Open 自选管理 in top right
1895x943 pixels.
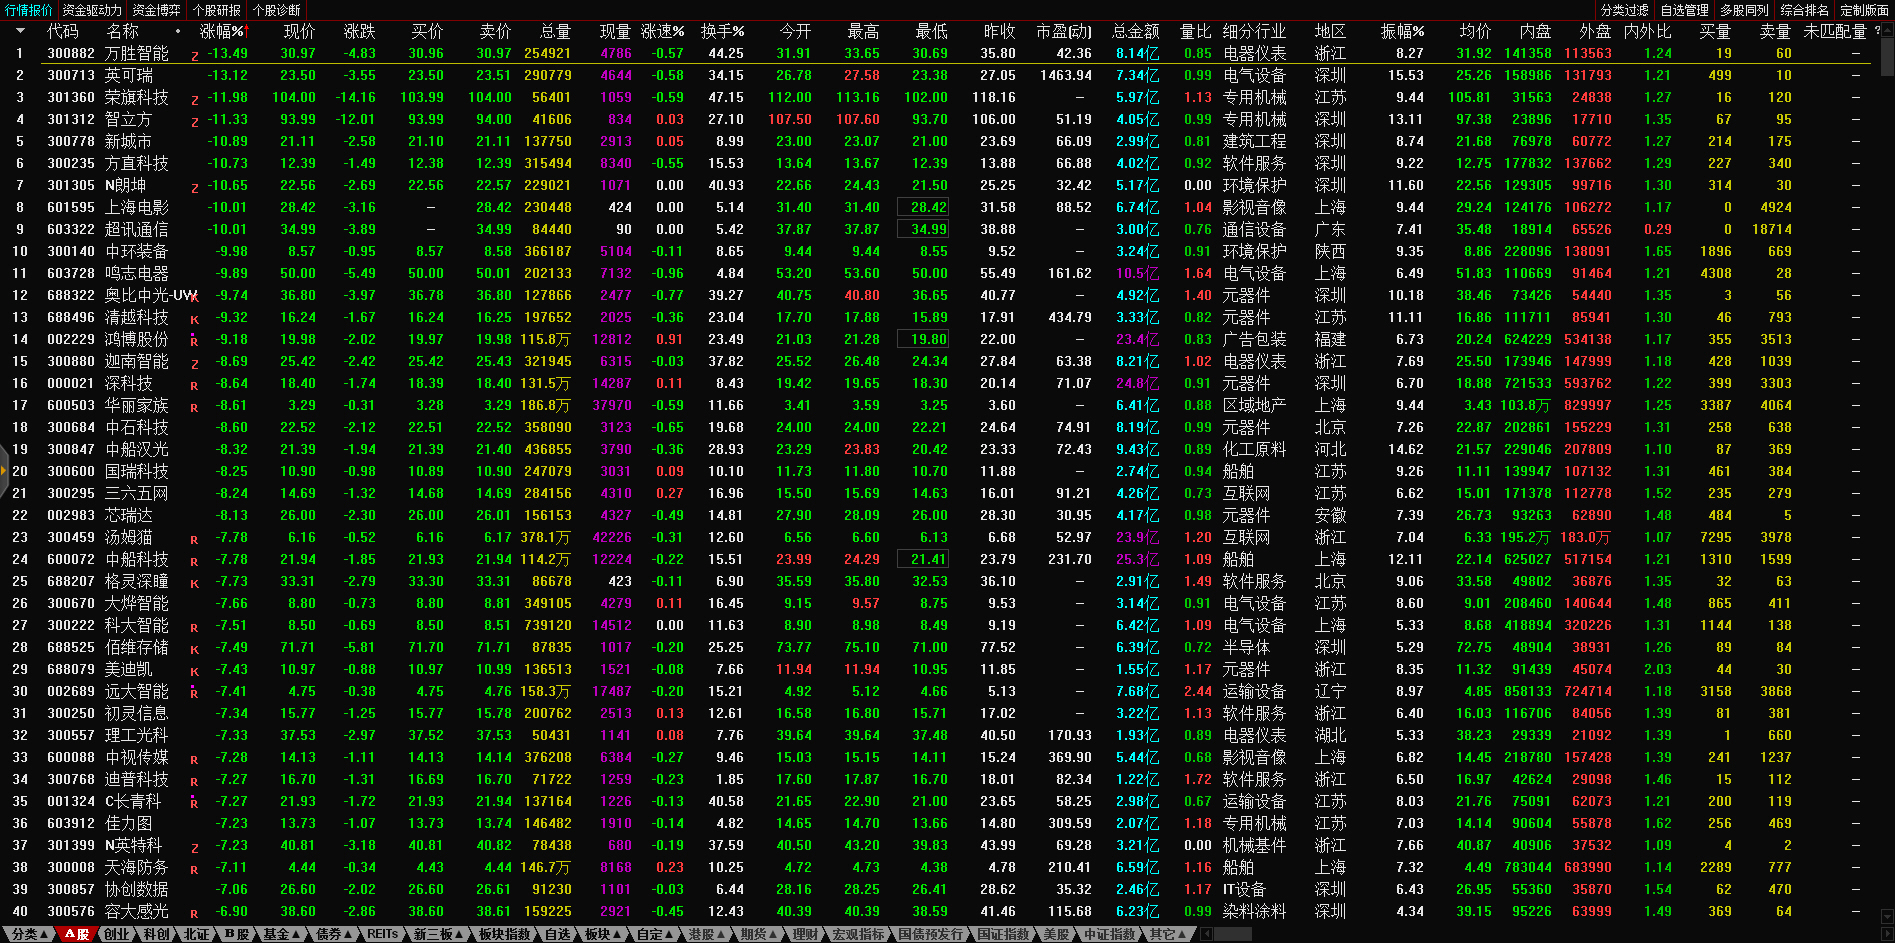tap(1684, 10)
